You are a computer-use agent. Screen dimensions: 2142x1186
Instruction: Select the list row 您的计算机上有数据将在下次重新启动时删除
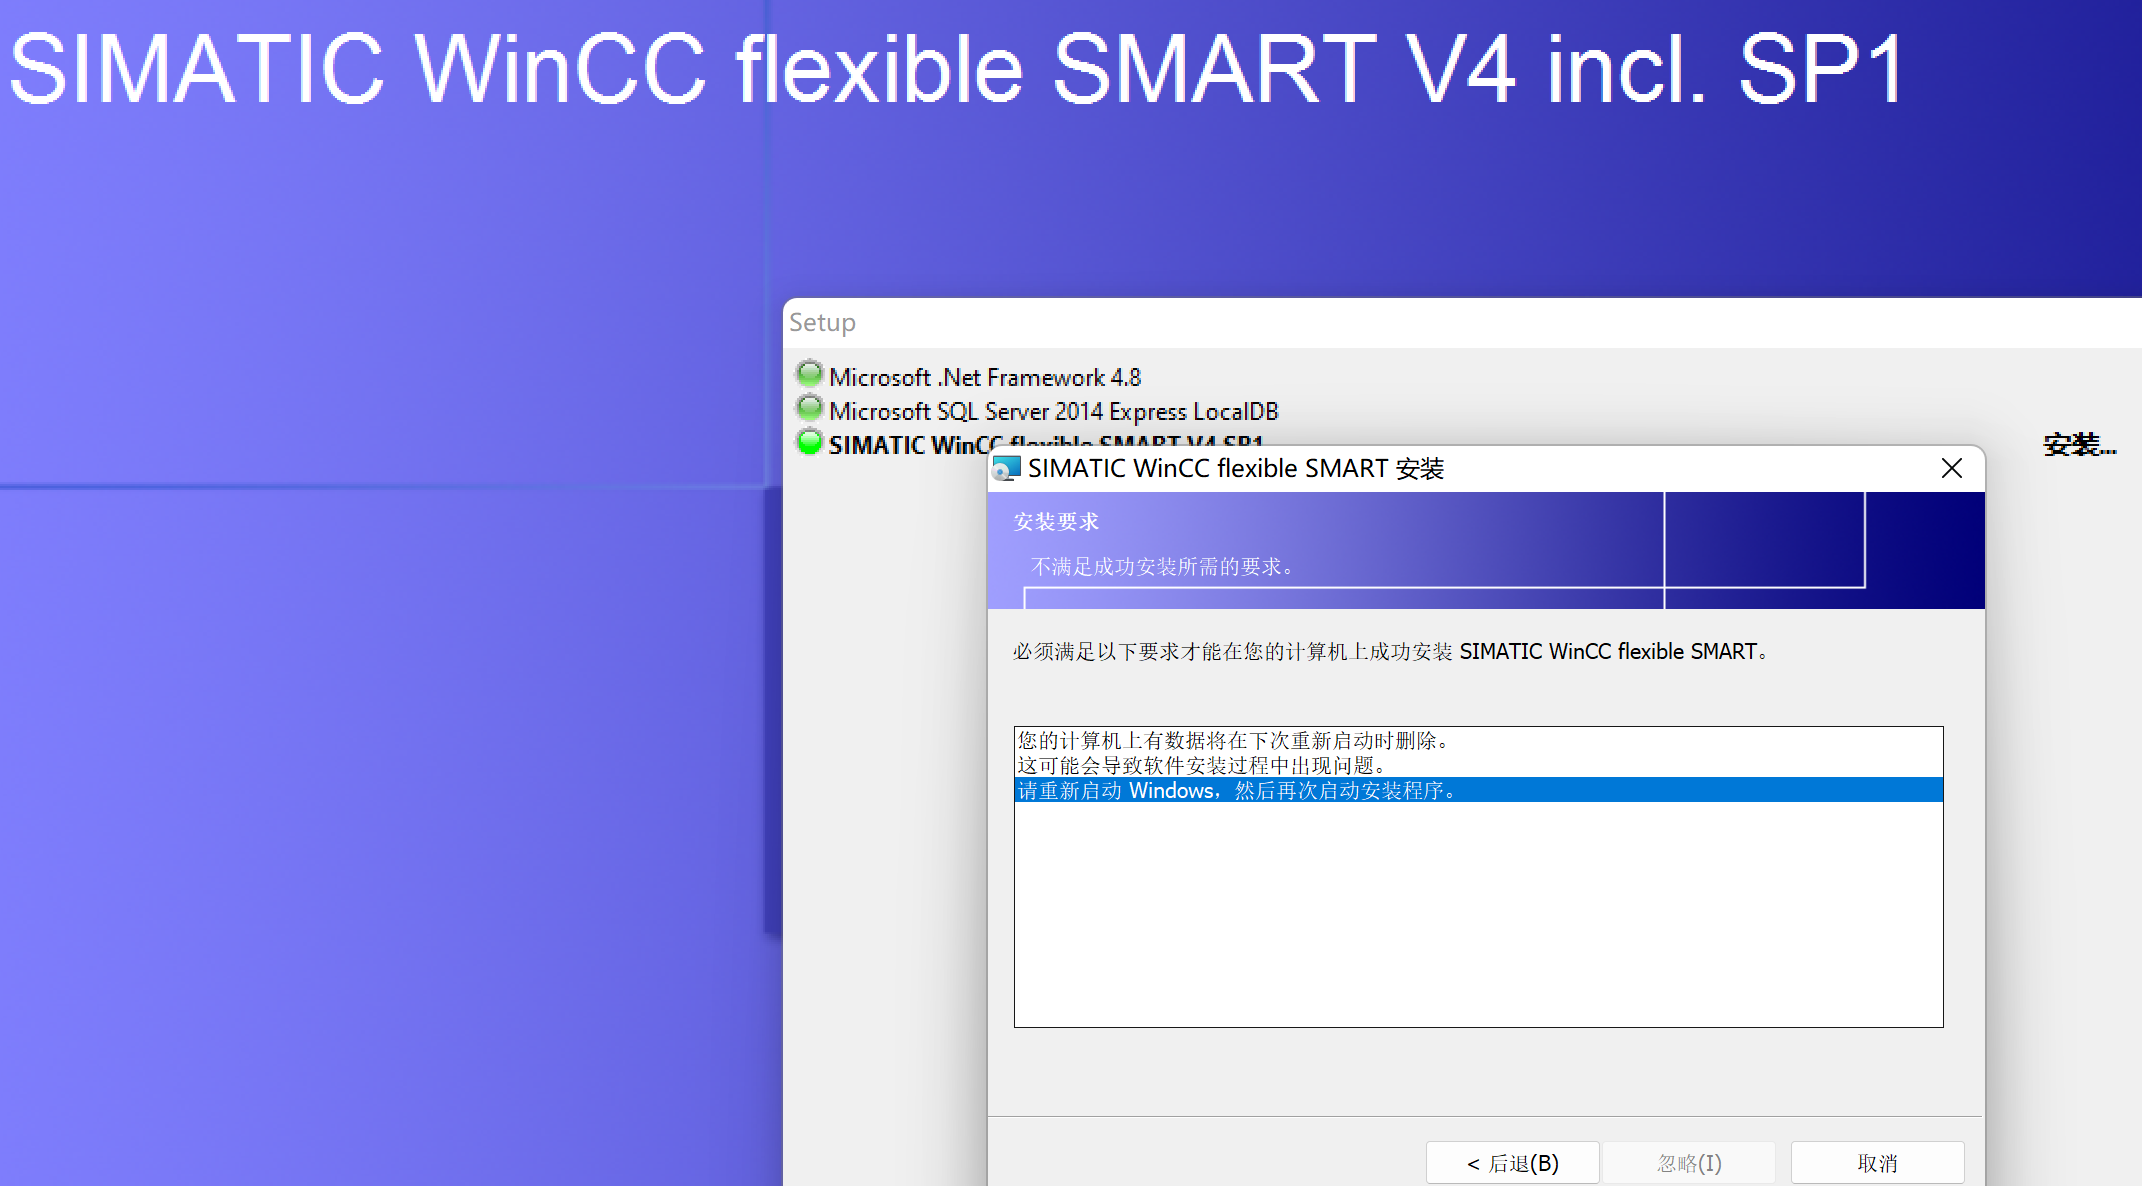[1232, 740]
